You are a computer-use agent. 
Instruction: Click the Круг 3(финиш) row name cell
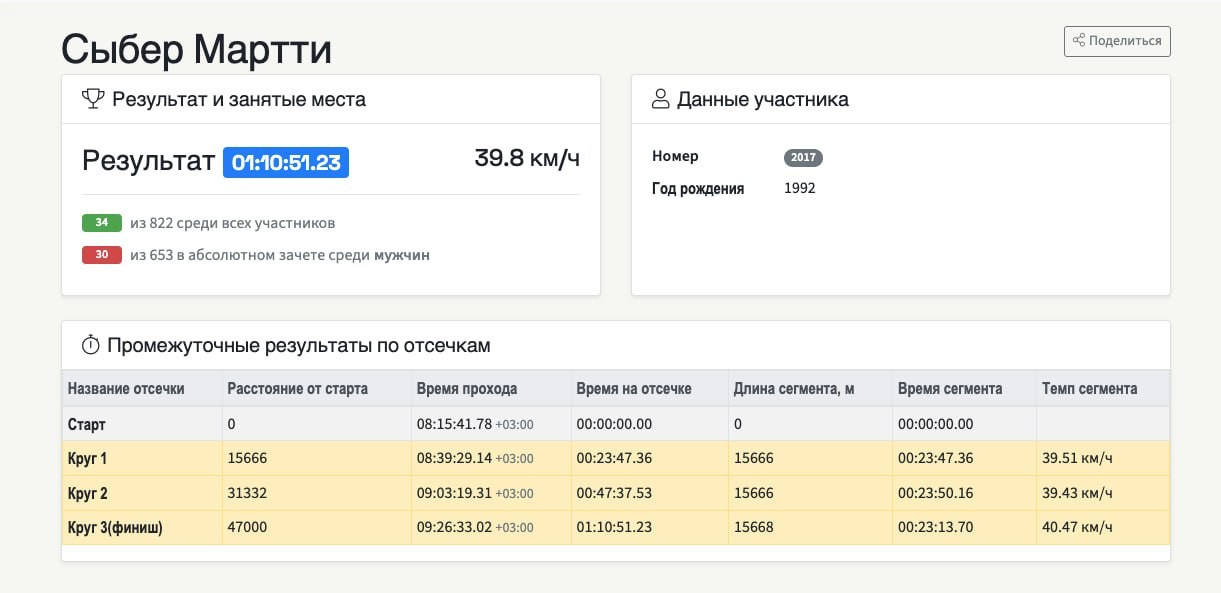click(142, 528)
